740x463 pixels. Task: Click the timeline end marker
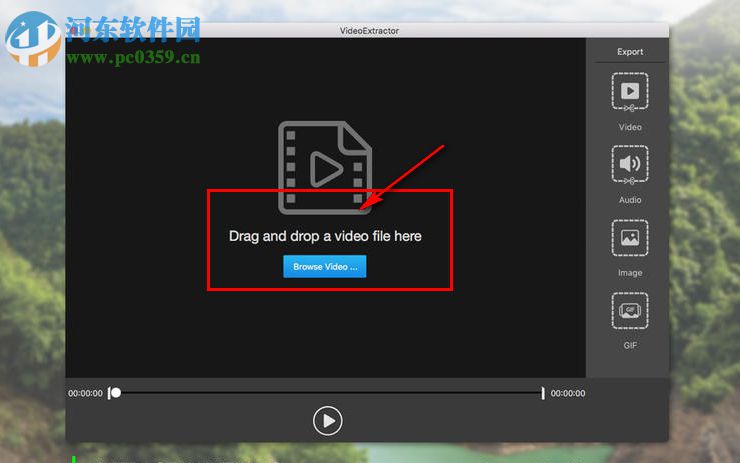pos(543,393)
